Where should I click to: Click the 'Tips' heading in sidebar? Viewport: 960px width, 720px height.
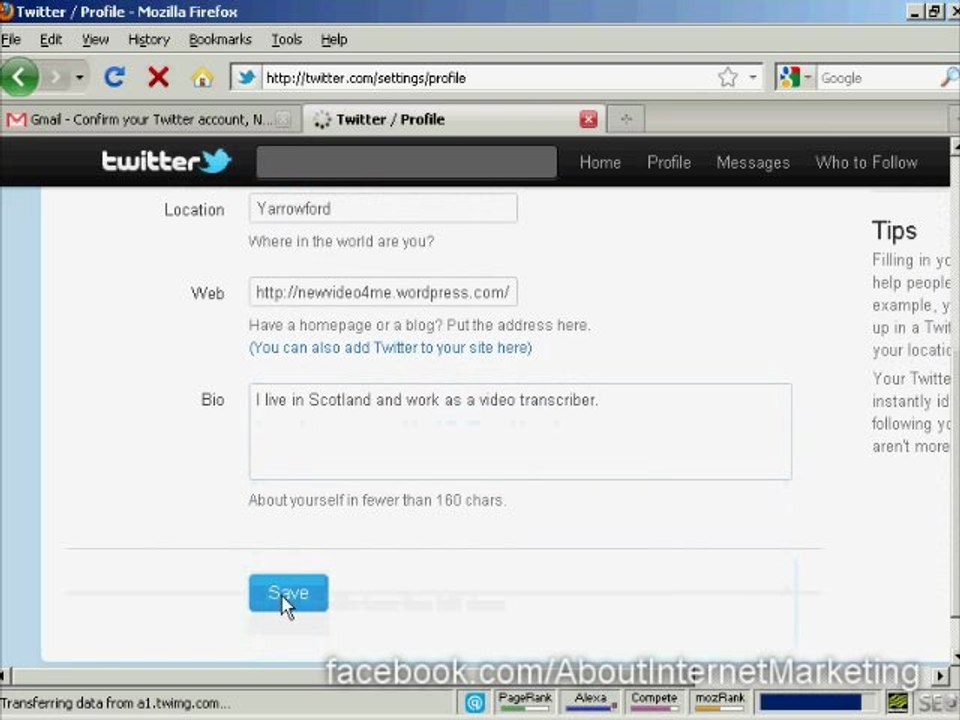894,231
